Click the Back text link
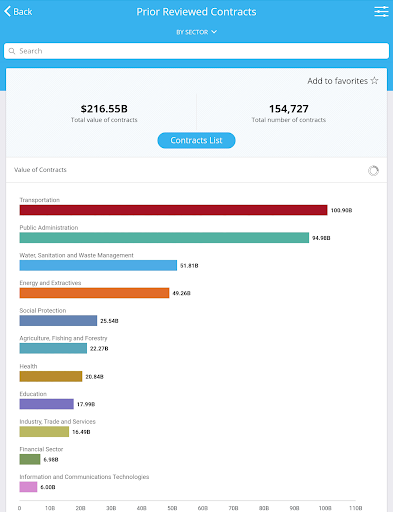 [23, 12]
